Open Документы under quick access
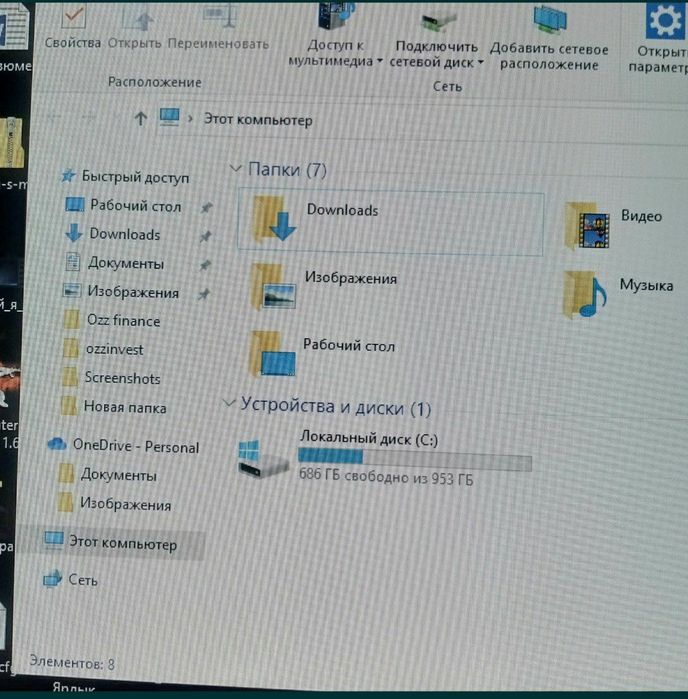This screenshot has height=699, width=688. tap(125, 263)
